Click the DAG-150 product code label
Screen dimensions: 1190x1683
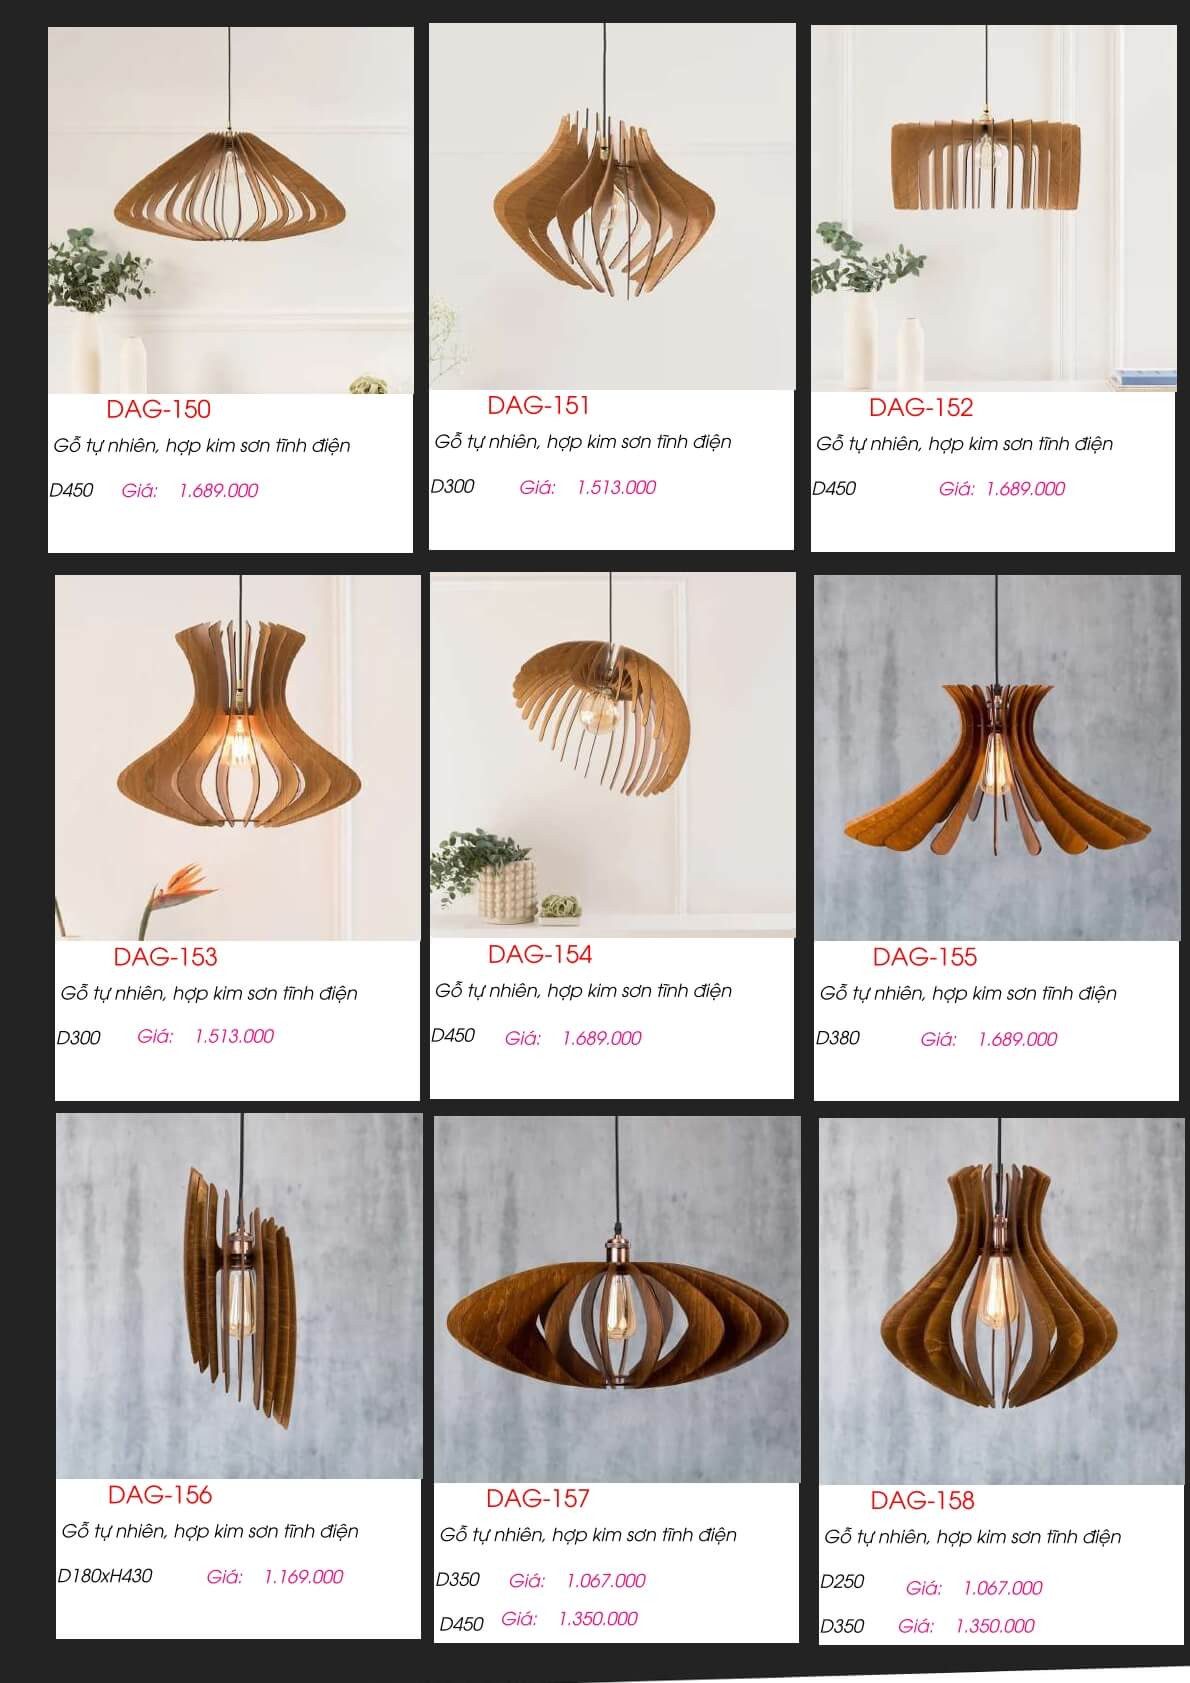click(x=159, y=409)
